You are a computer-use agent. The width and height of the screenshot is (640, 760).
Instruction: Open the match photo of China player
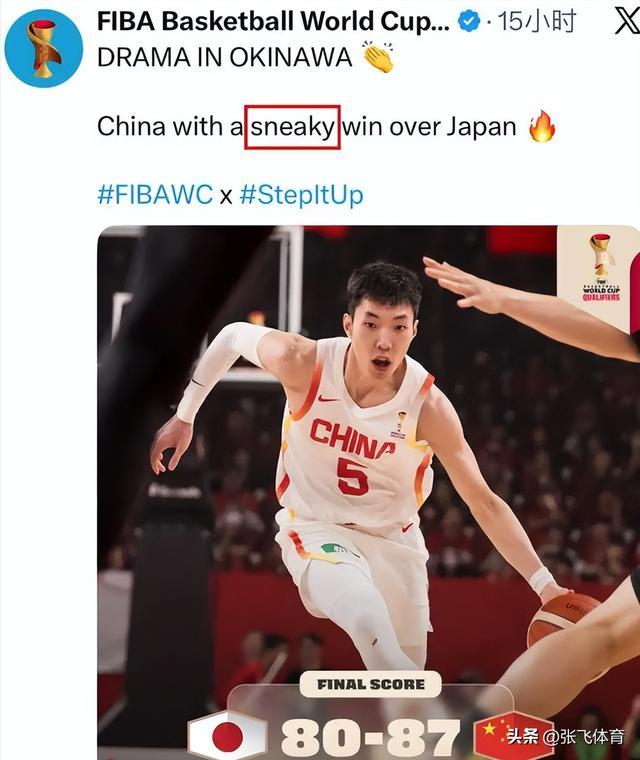click(368, 492)
